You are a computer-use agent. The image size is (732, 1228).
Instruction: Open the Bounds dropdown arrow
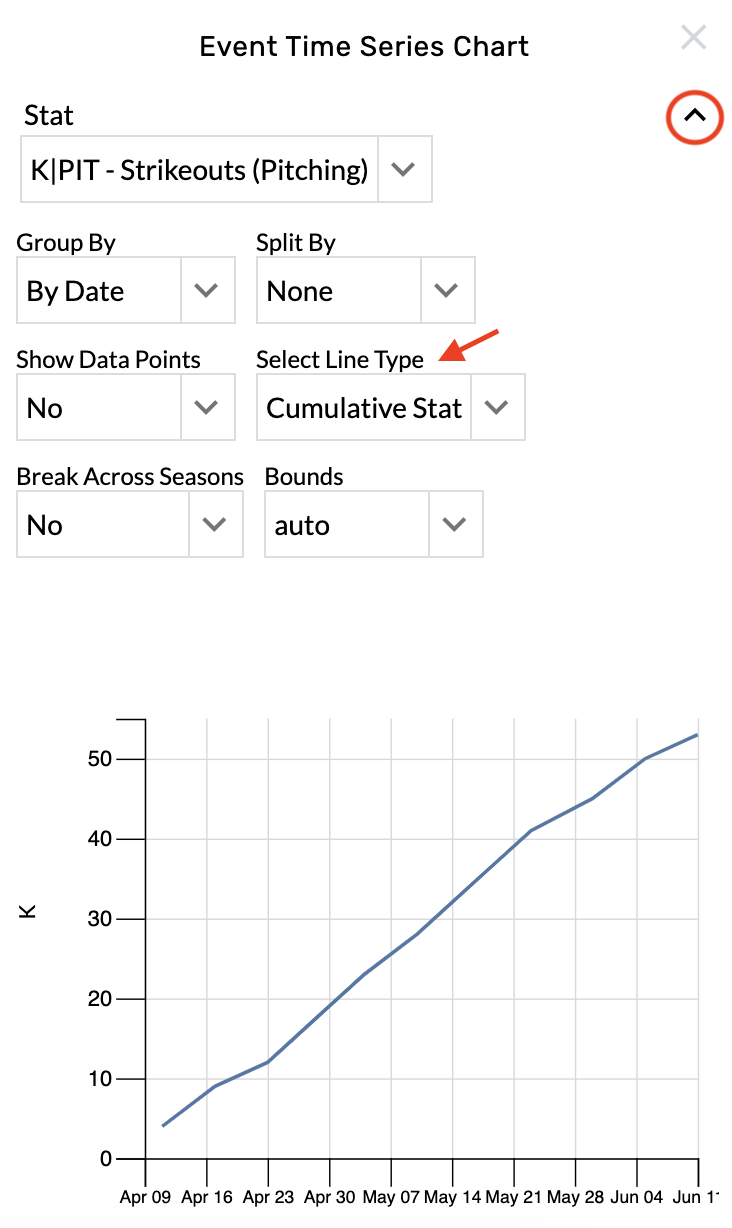455,525
